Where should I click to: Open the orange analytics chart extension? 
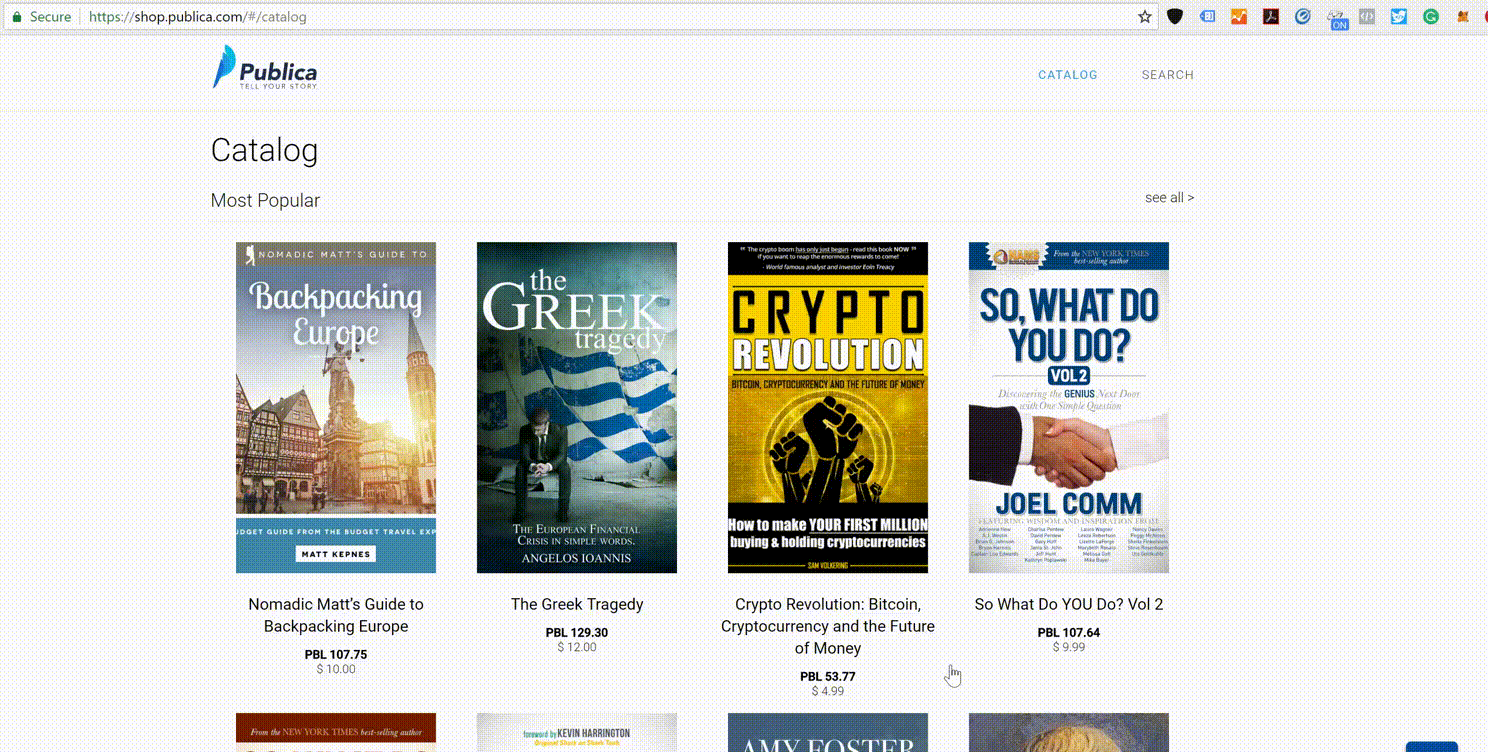[1239, 17]
